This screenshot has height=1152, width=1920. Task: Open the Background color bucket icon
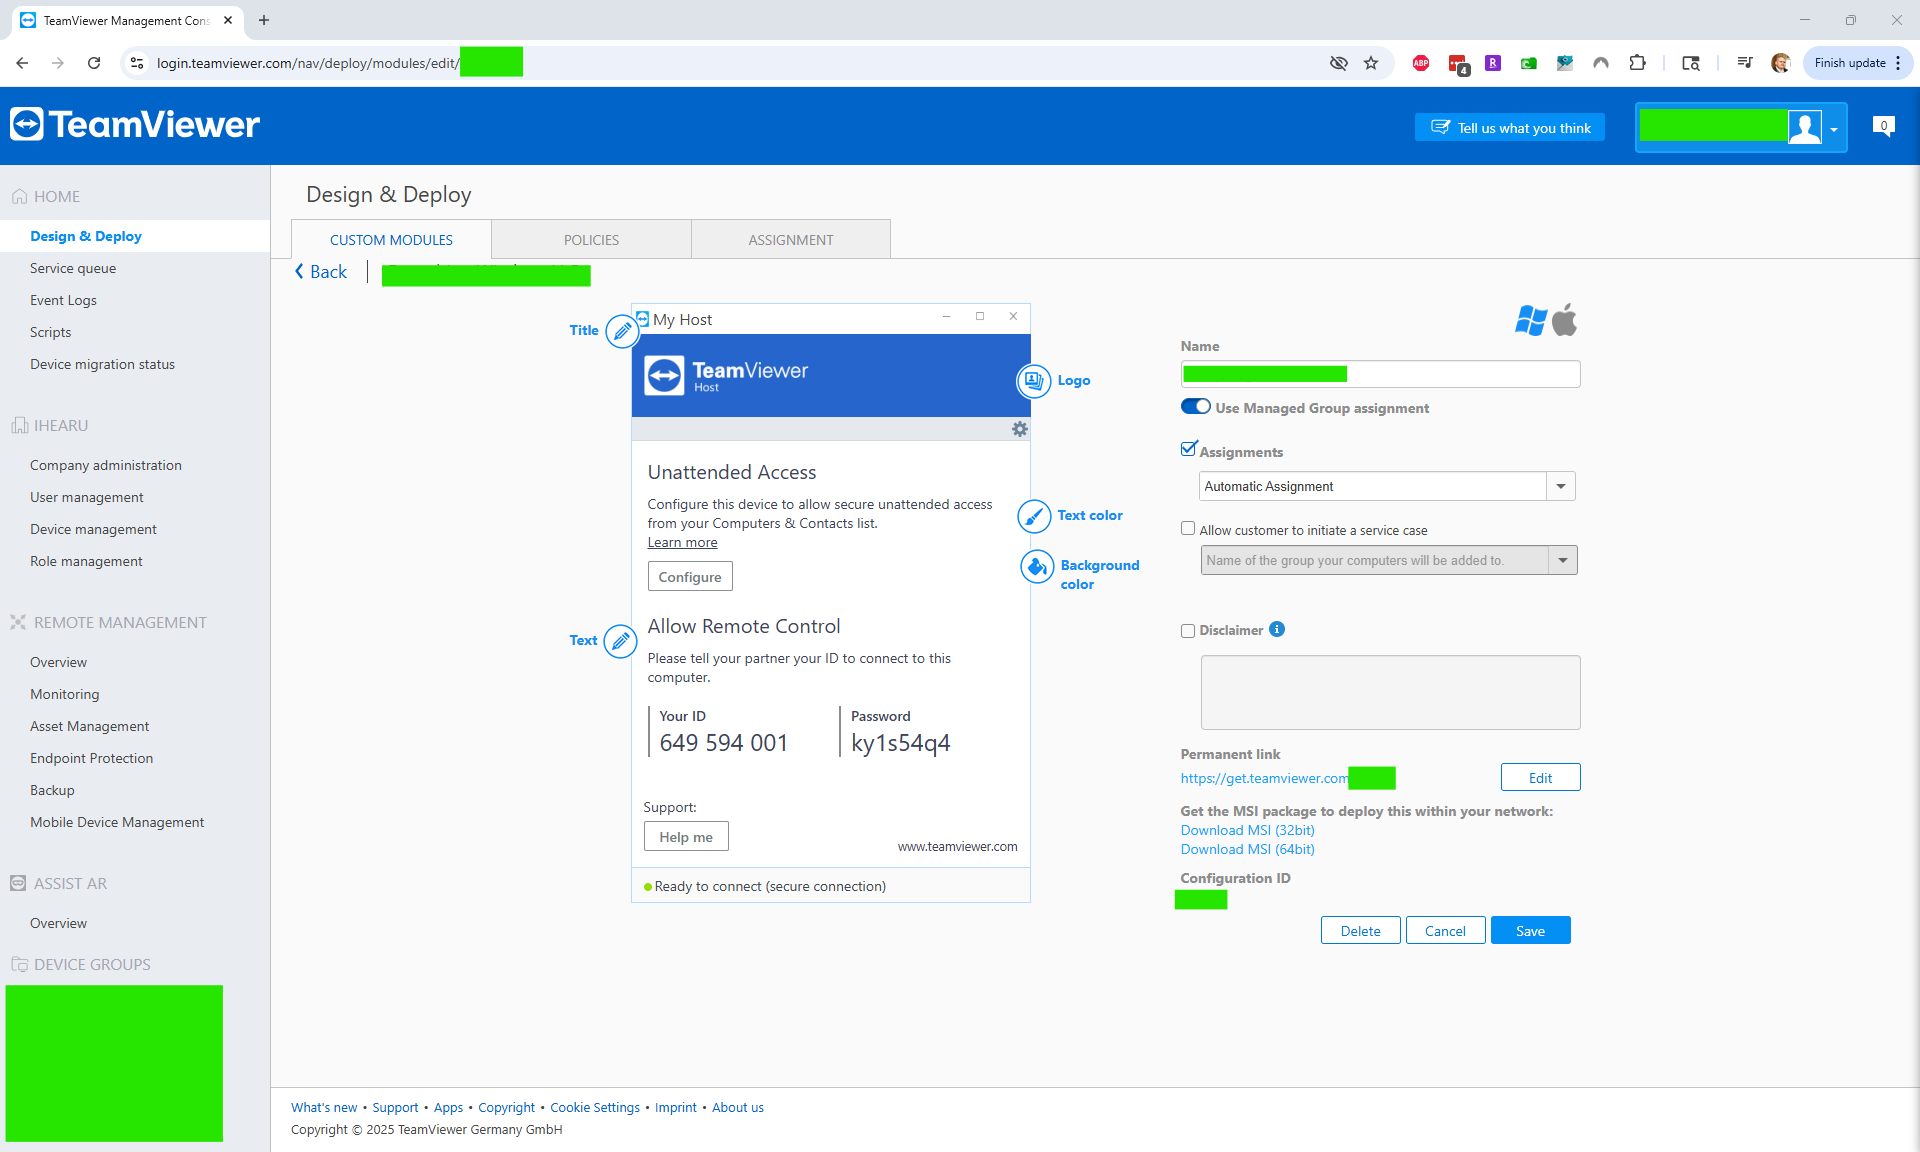tap(1037, 567)
